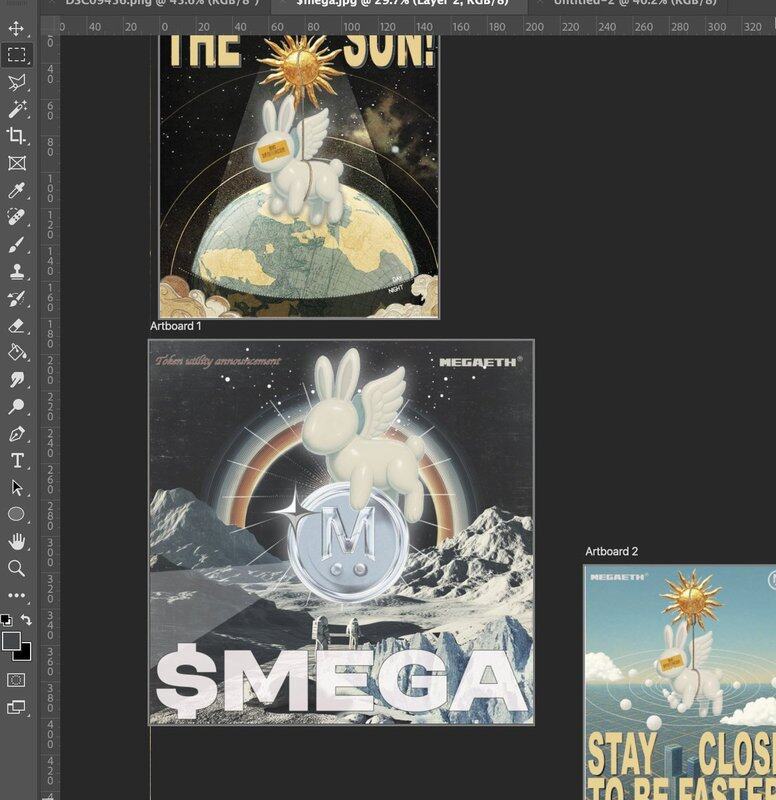Choose the Clone Stamp tool
The width and height of the screenshot is (776, 800).
pyautogui.click(x=16, y=272)
